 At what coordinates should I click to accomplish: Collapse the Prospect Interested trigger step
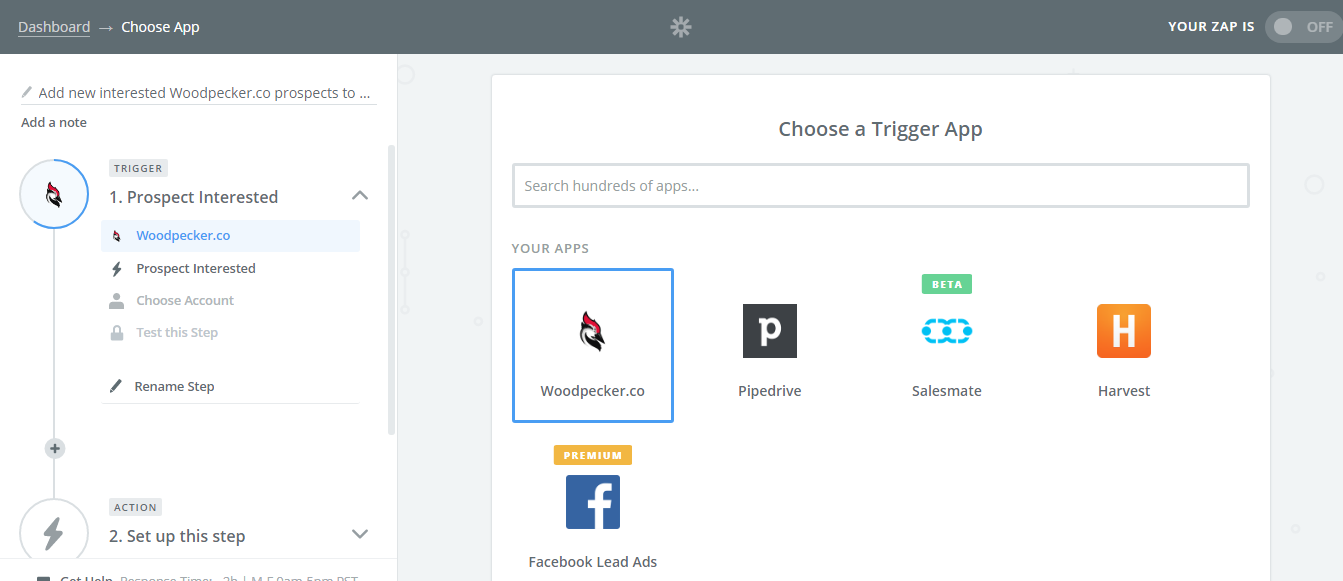click(x=361, y=195)
